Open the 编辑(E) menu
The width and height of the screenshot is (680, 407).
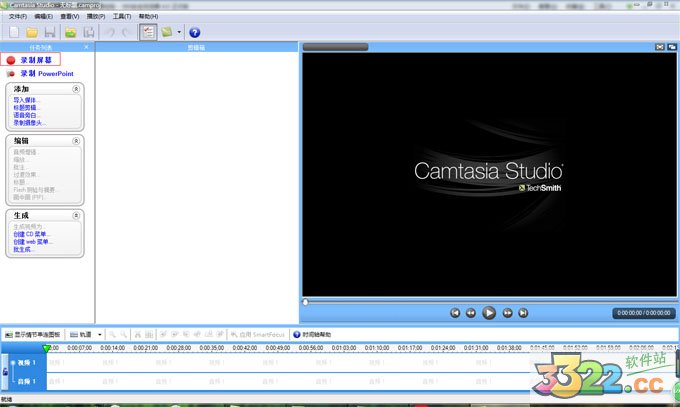(43, 16)
